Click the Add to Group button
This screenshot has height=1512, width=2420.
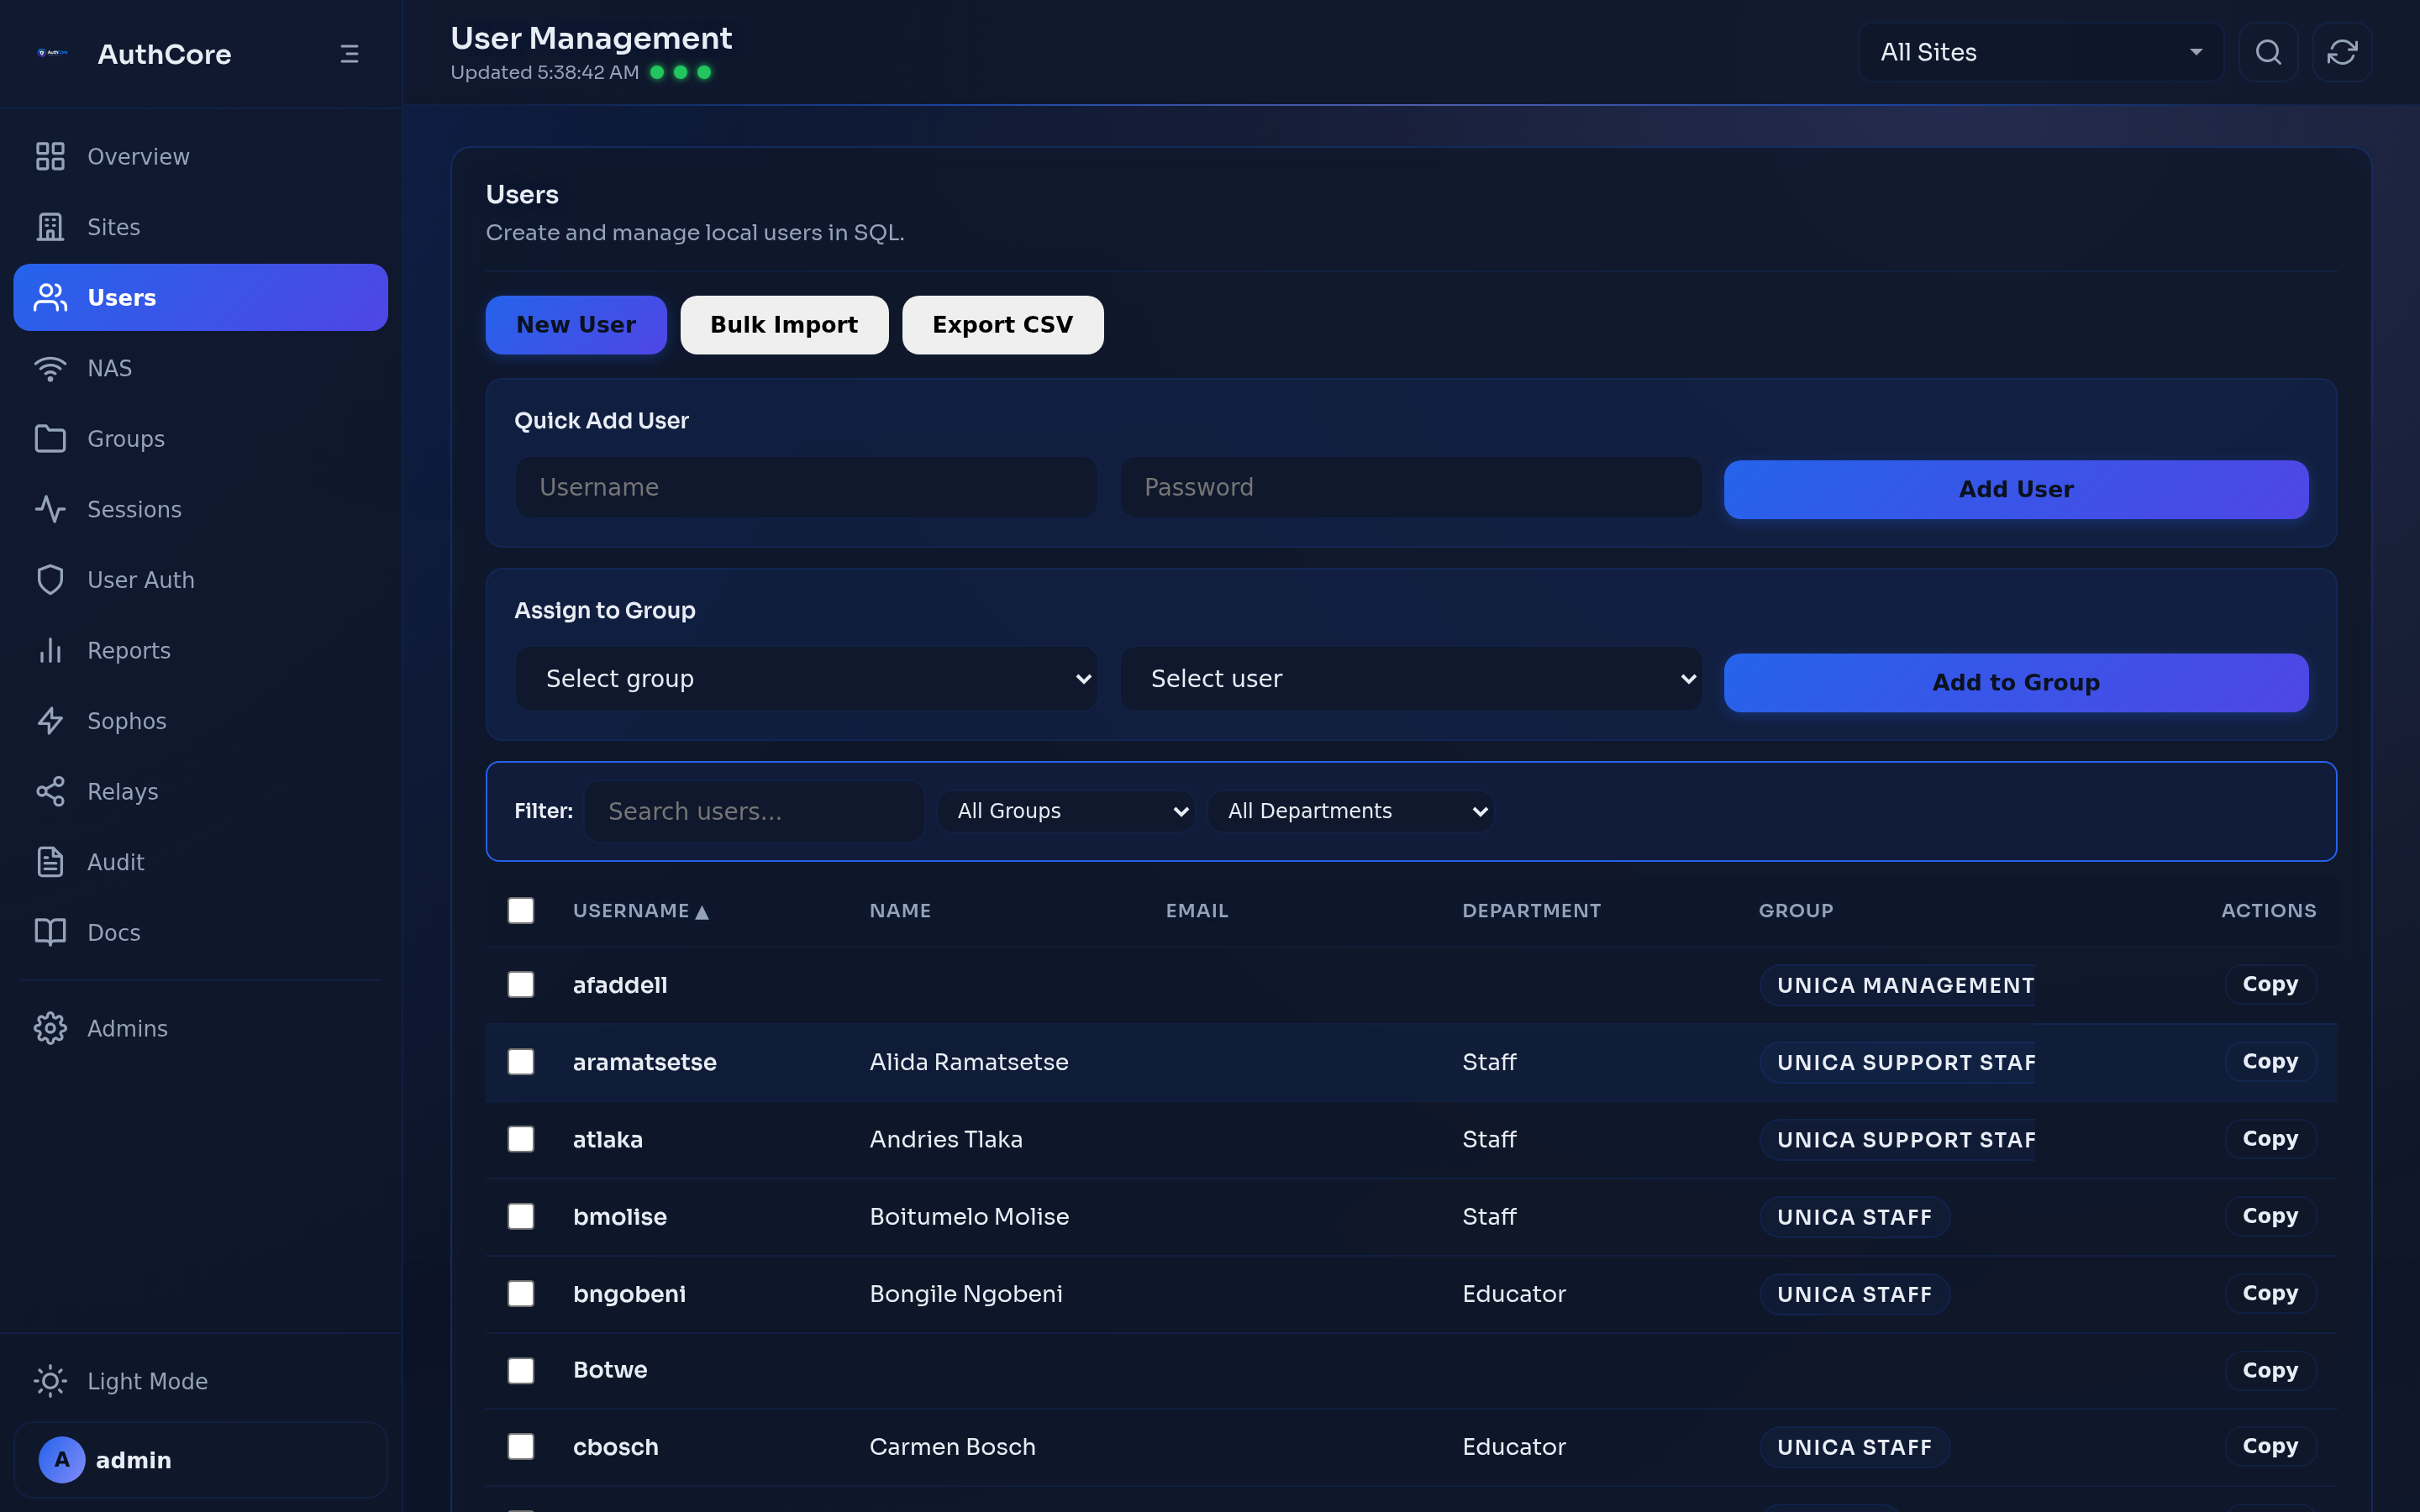click(x=2015, y=682)
